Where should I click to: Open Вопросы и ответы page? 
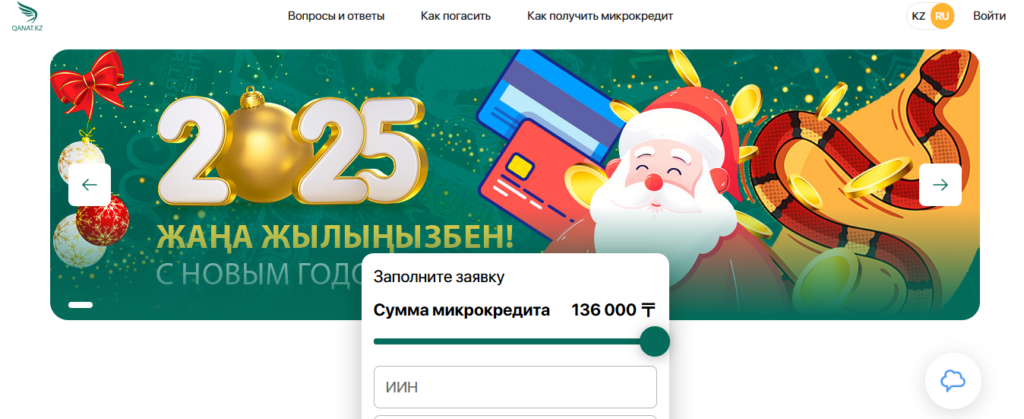[x=336, y=16]
